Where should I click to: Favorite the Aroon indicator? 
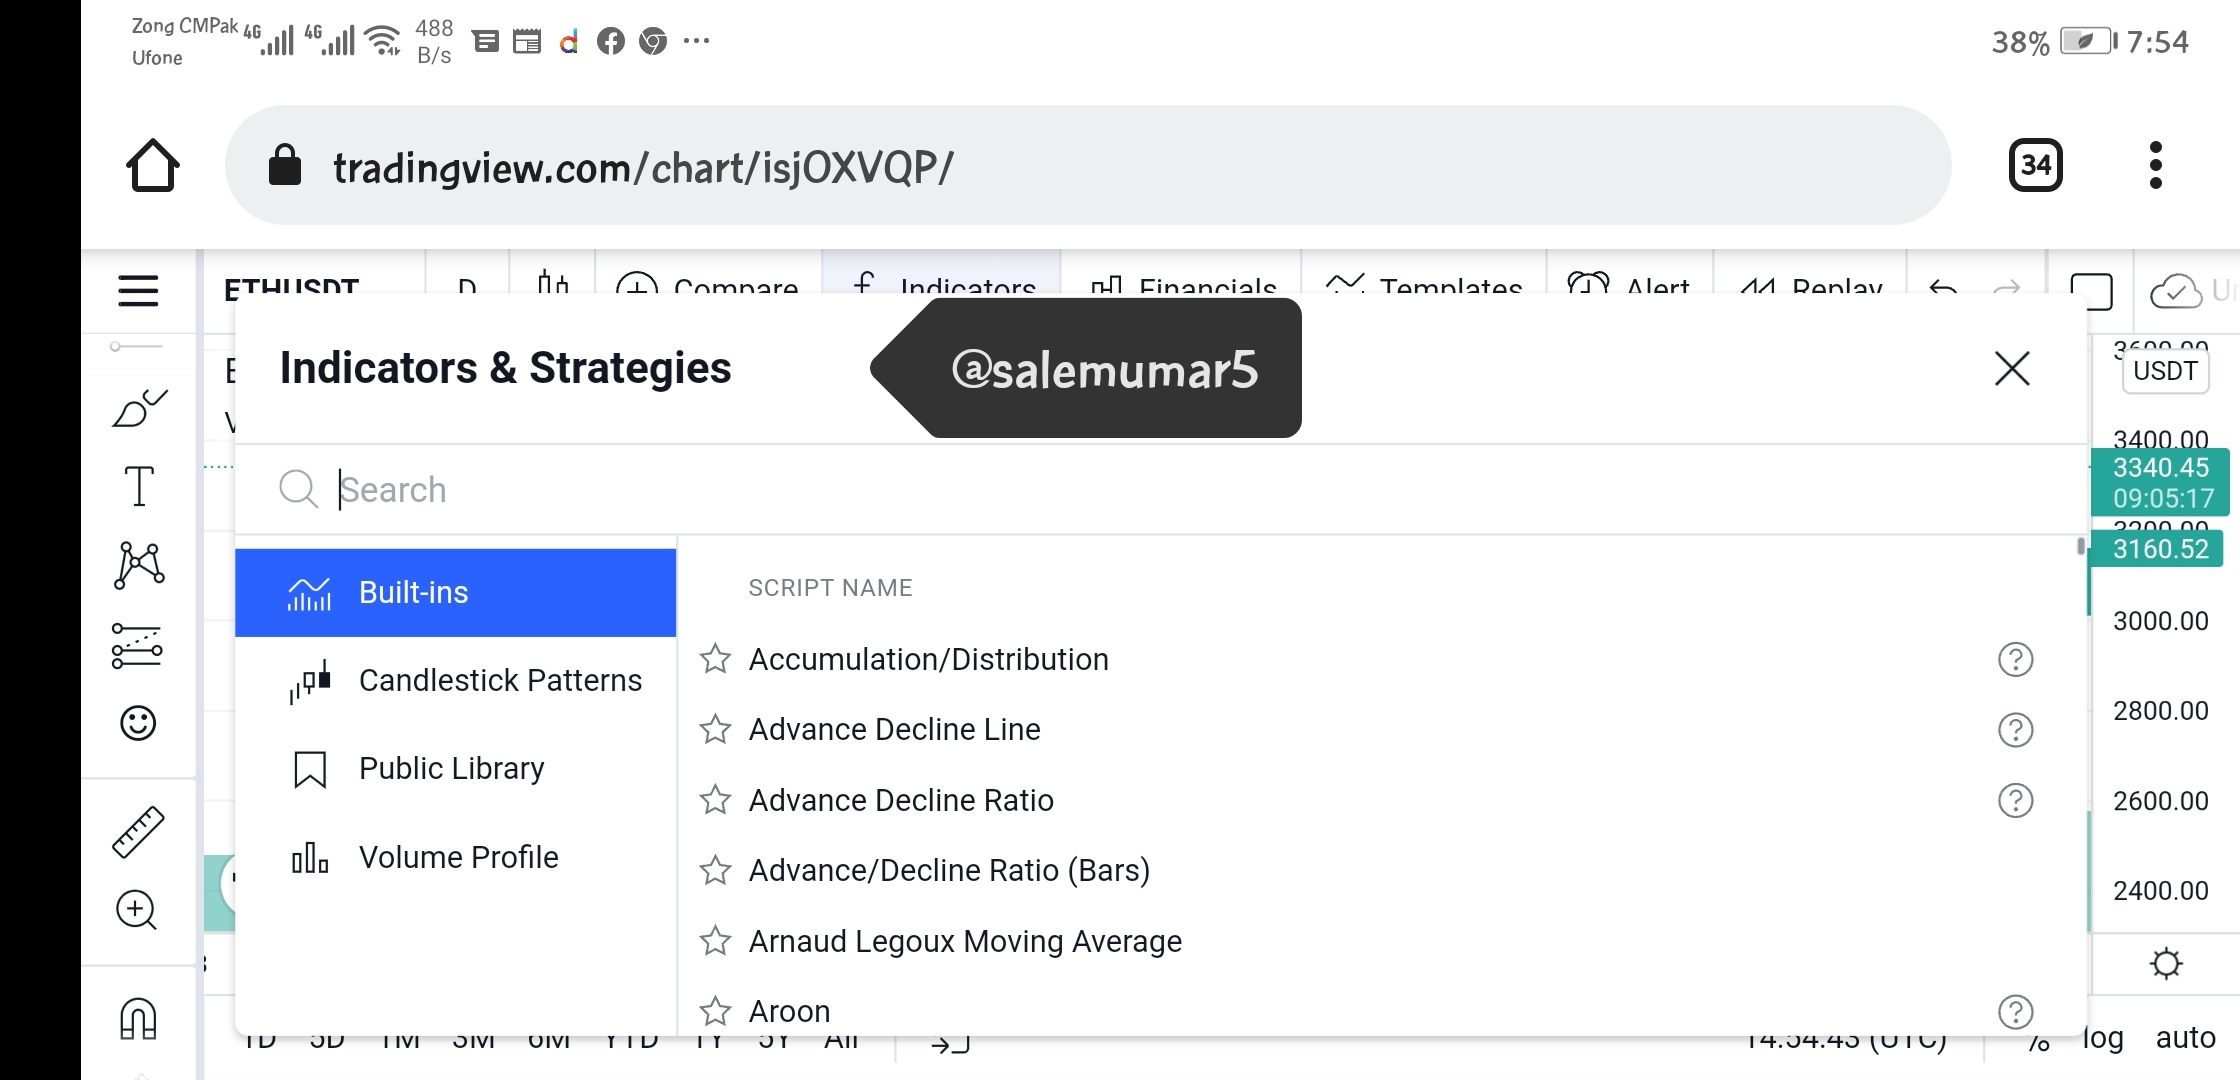pos(715,1011)
